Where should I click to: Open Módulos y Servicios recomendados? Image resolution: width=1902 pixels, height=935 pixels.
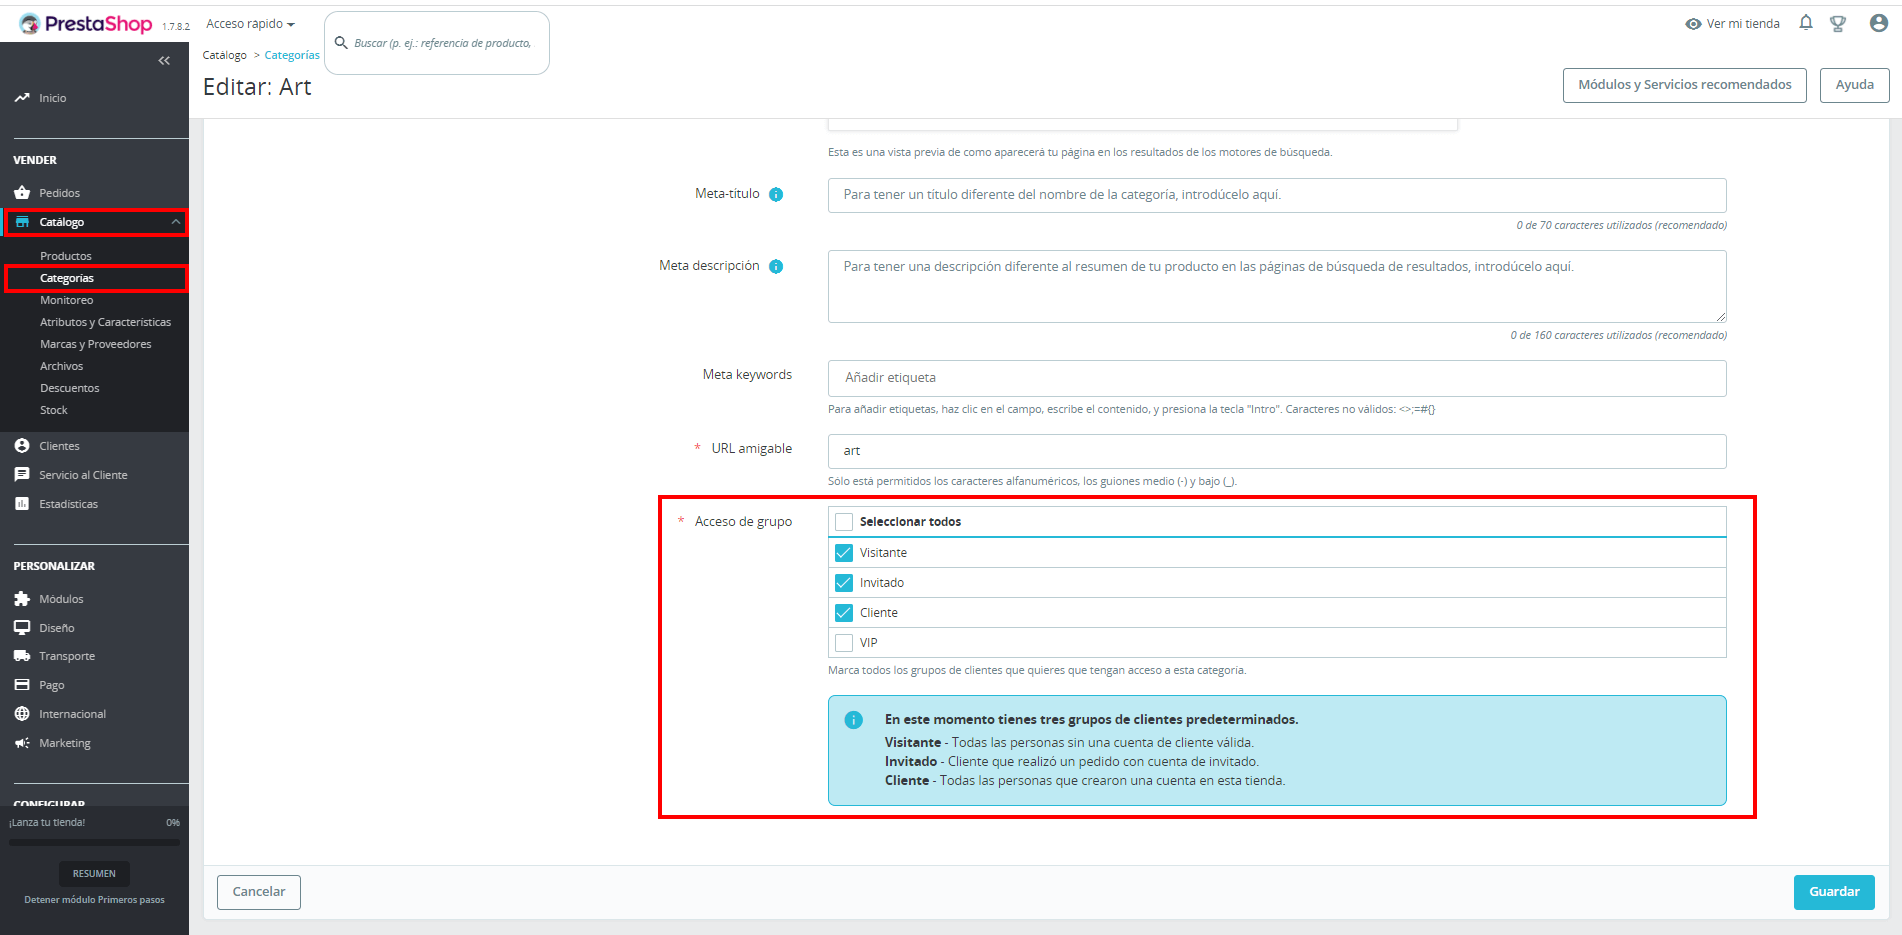pyautogui.click(x=1685, y=85)
